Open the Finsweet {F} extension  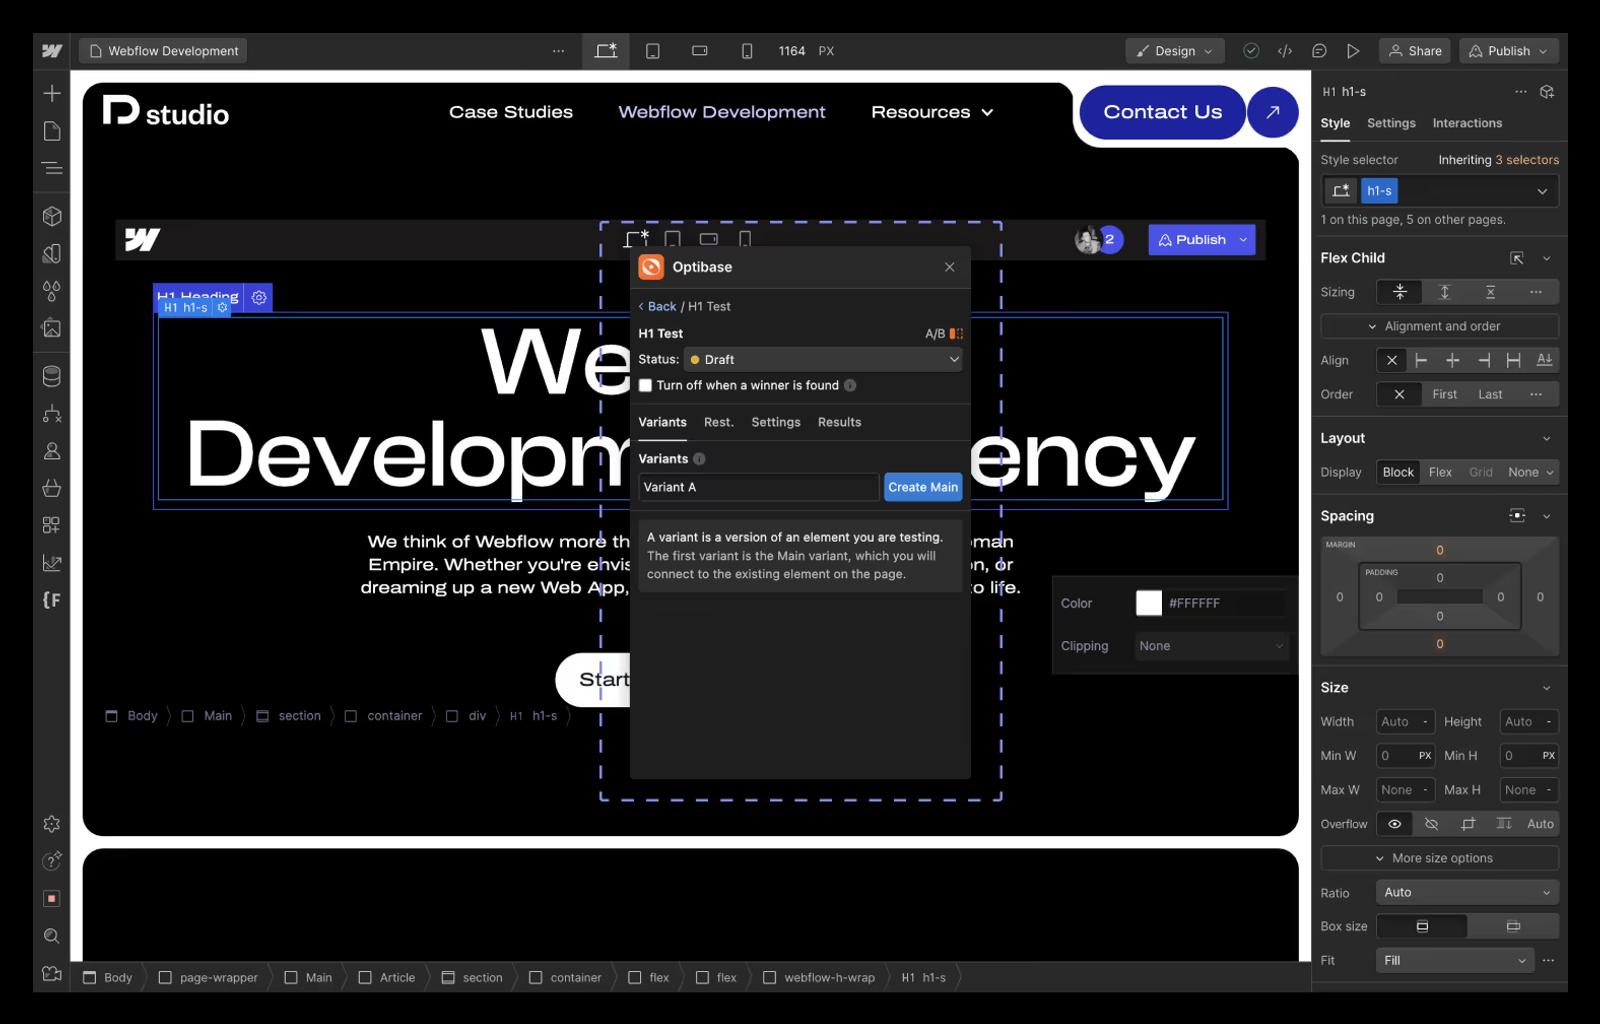(x=52, y=600)
